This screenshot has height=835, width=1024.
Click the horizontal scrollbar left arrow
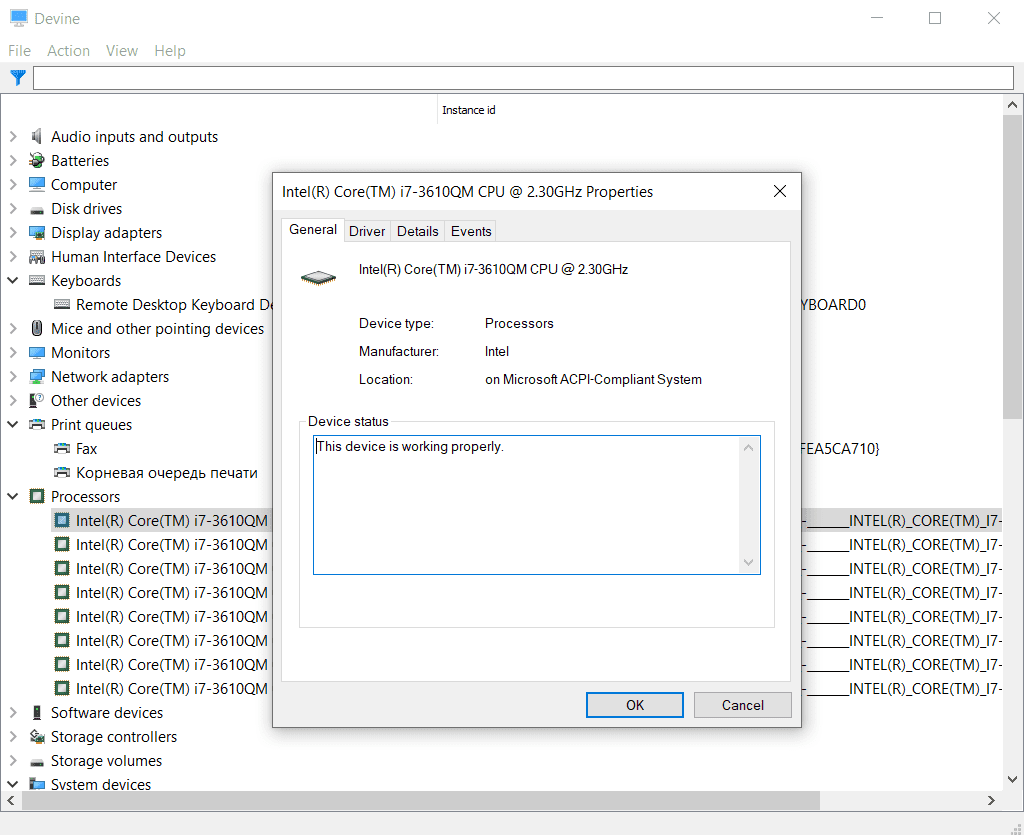10,800
